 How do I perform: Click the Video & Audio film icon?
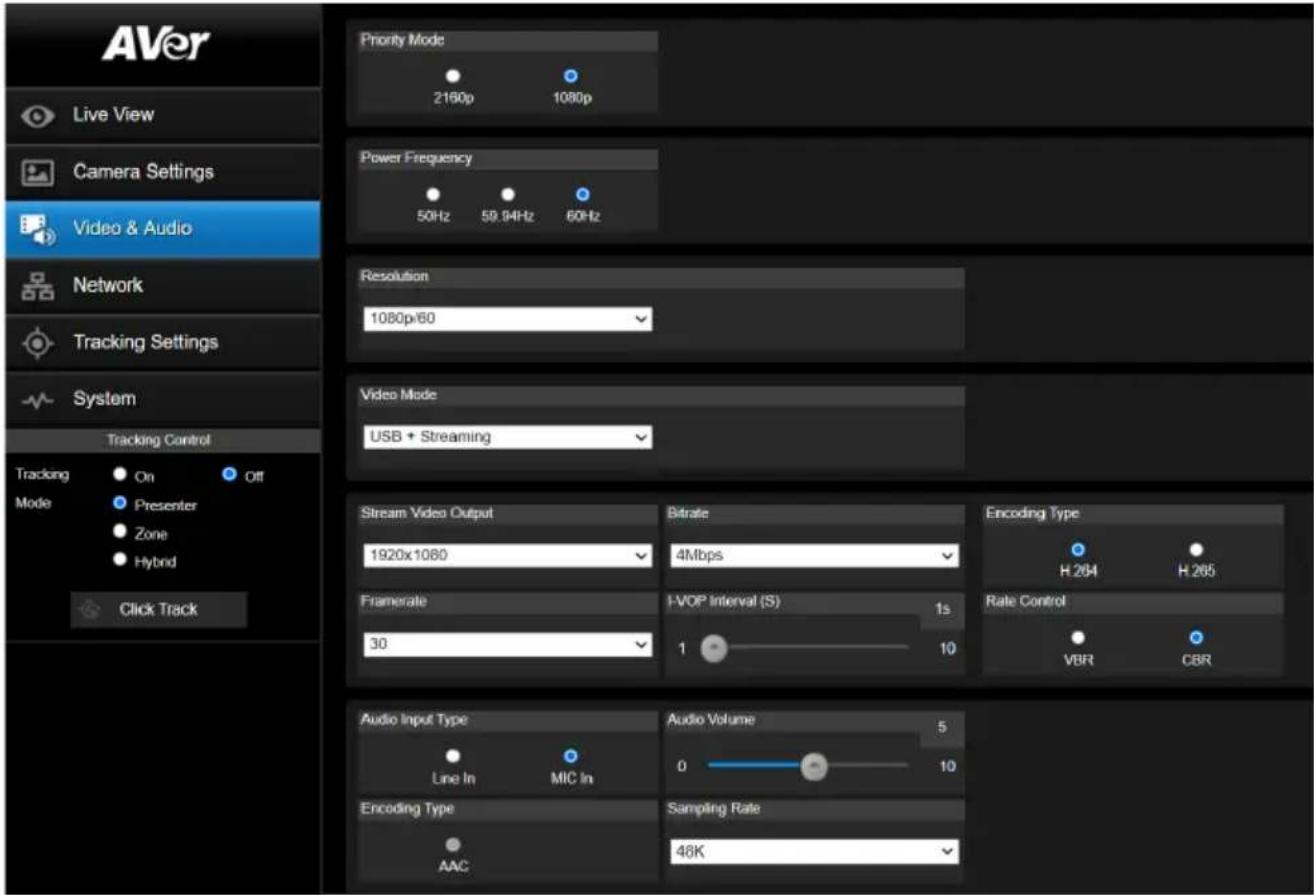tap(38, 229)
